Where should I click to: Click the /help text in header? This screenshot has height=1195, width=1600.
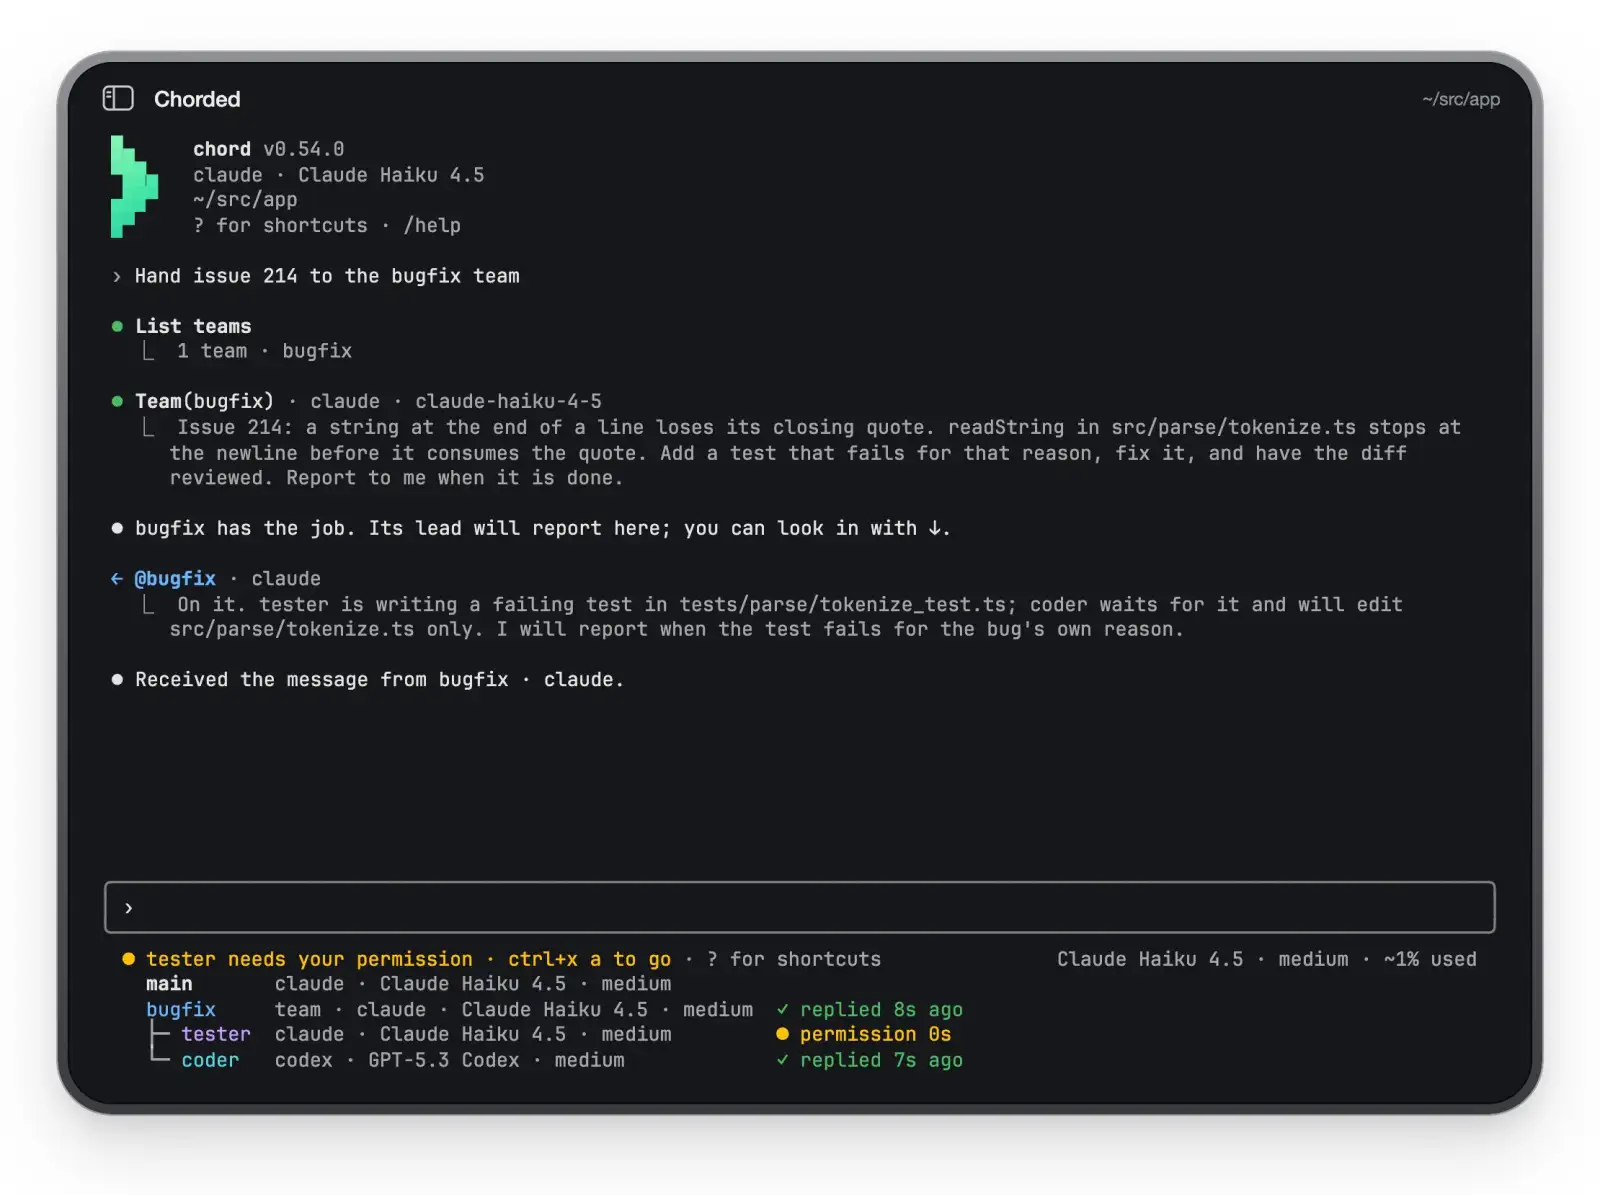click(x=432, y=225)
